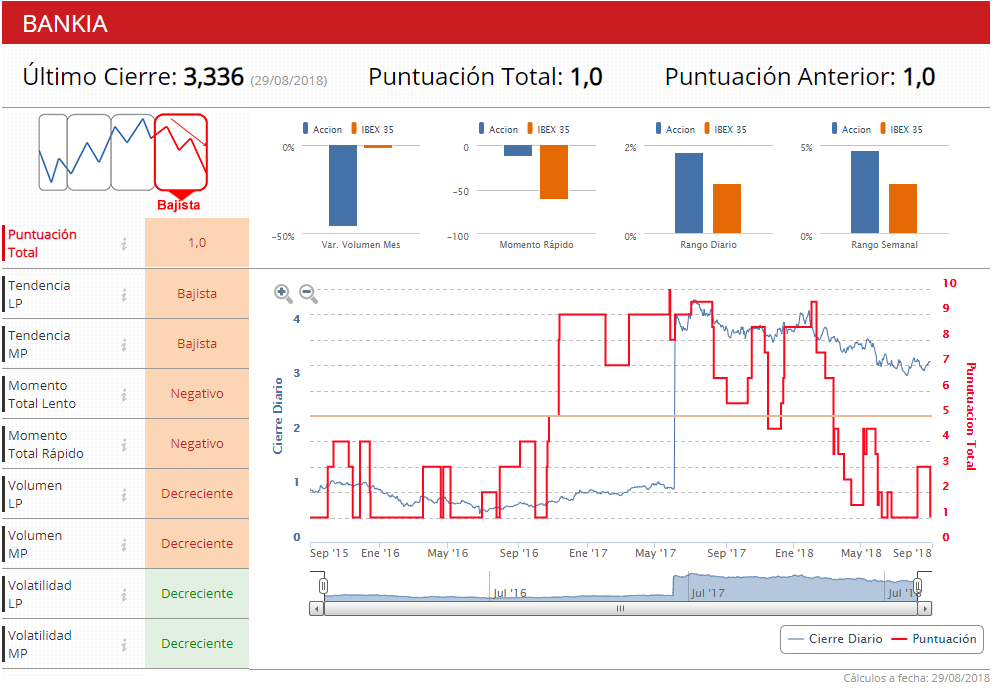The image size is (994, 689).
Task: Toggle Accion legend in Rango Diario chart
Action: tap(676, 129)
